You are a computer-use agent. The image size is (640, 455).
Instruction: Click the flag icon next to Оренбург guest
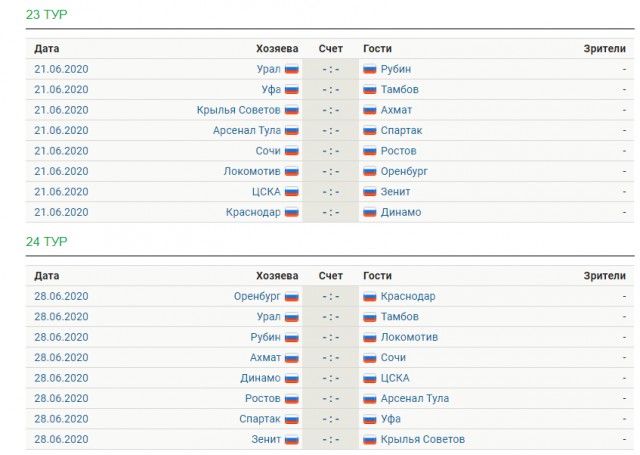click(370, 171)
